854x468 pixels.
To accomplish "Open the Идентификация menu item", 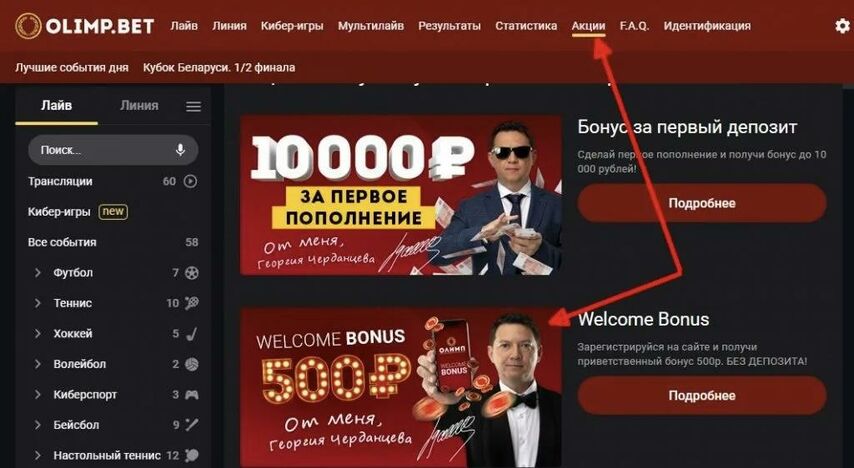I will pyautogui.click(x=707, y=26).
